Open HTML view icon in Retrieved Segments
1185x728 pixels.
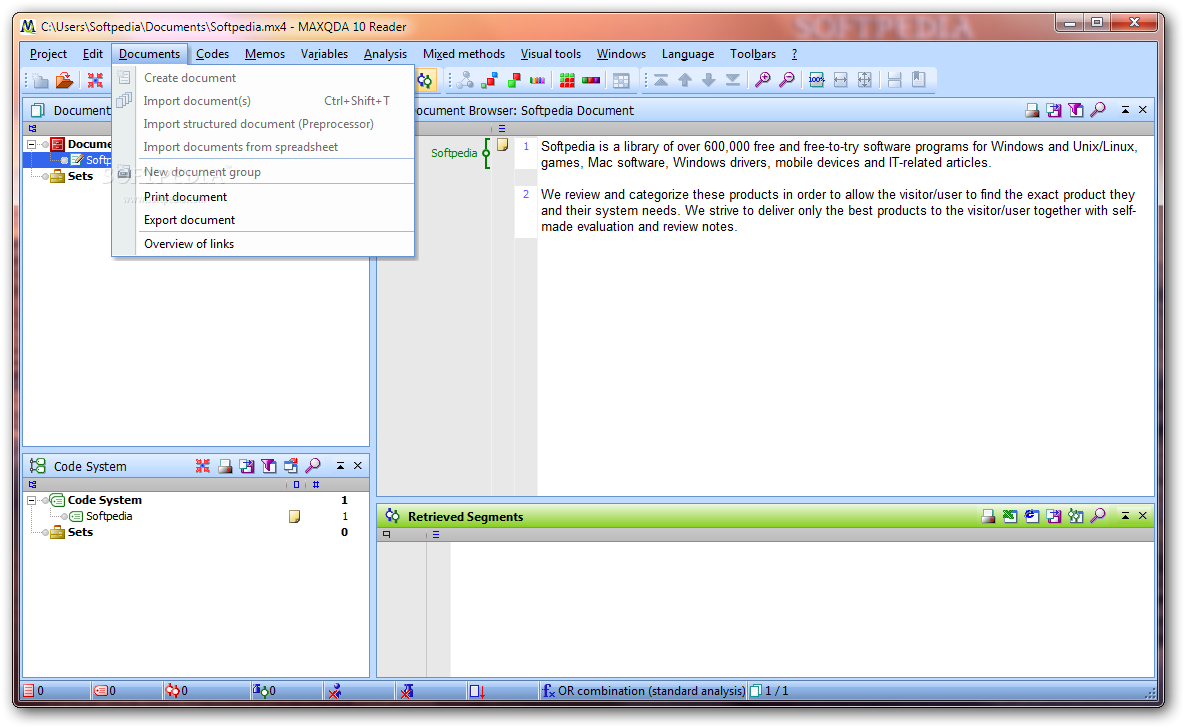[x=1032, y=516]
